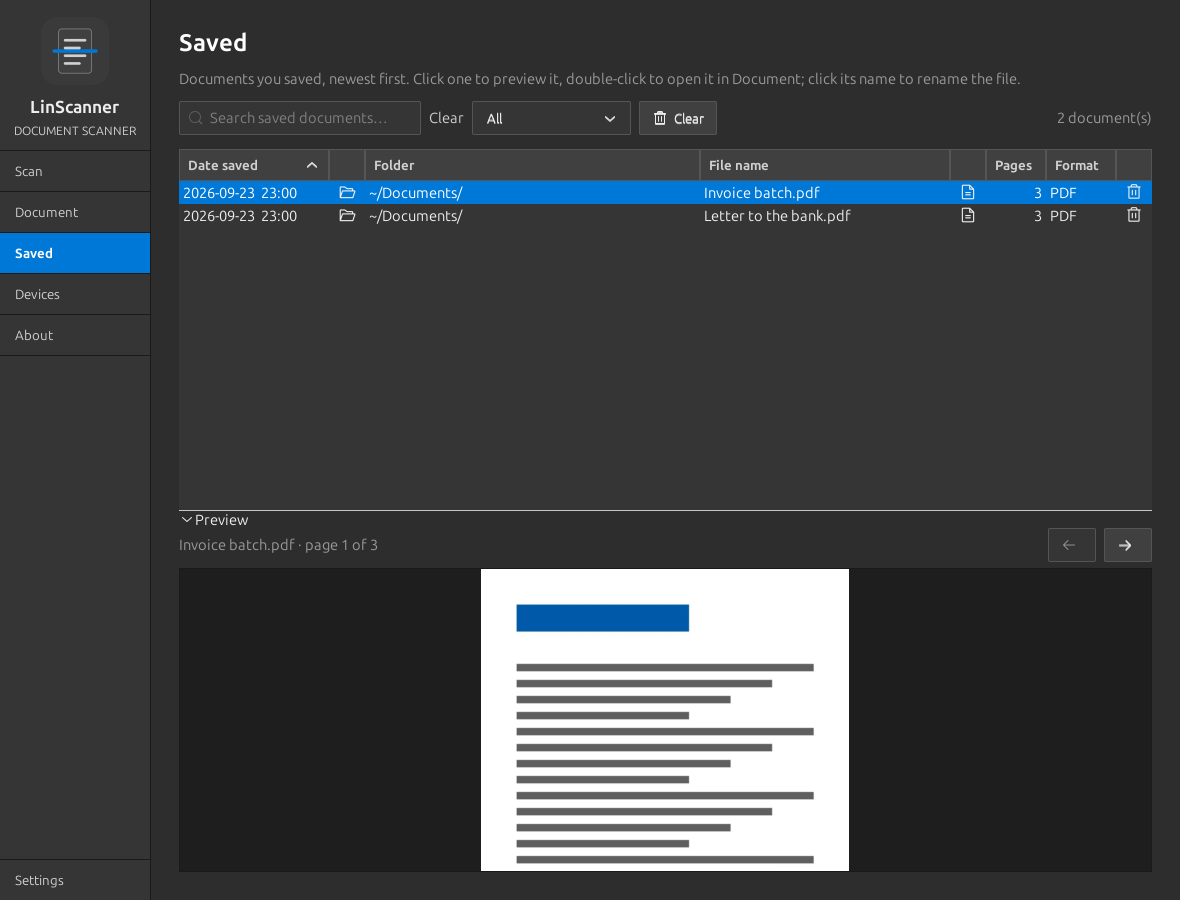Go to the previous preview page
Image resolution: width=1180 pixels, height=900 pixels.
point(1071,545)
